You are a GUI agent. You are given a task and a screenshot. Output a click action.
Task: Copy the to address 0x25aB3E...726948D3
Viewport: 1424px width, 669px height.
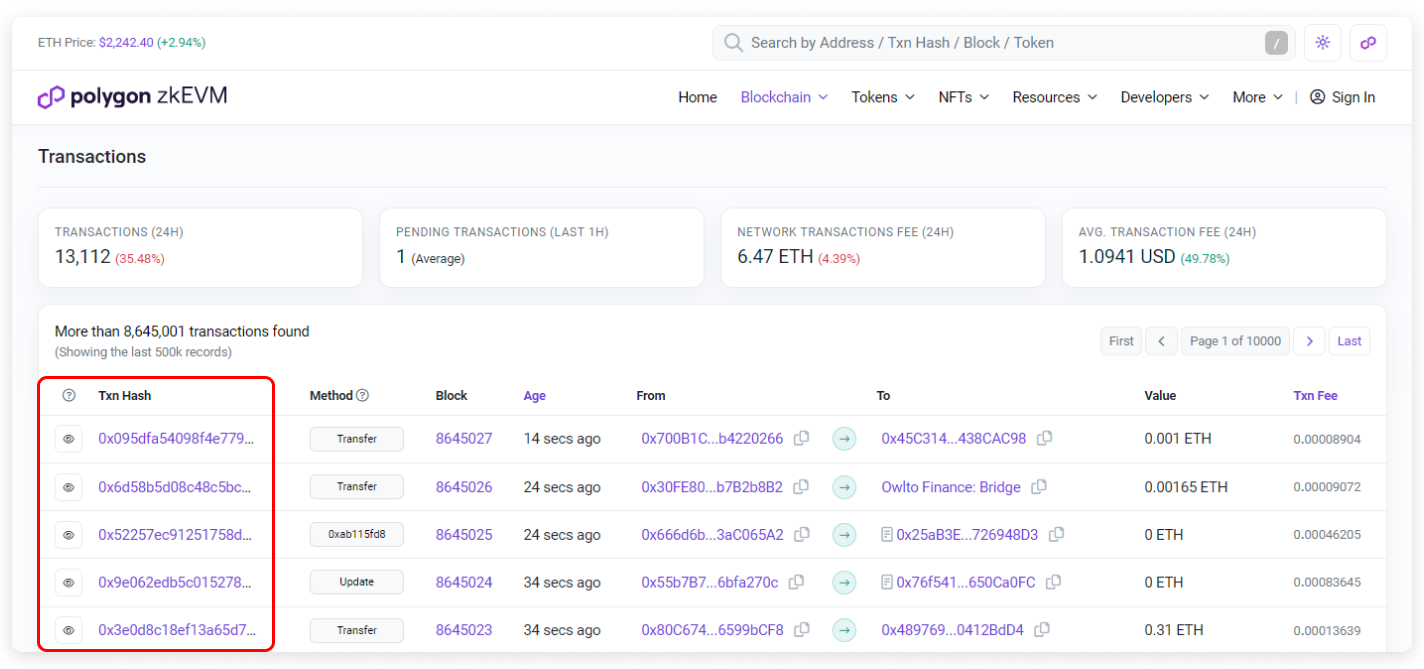click(x=1056, y=535)
